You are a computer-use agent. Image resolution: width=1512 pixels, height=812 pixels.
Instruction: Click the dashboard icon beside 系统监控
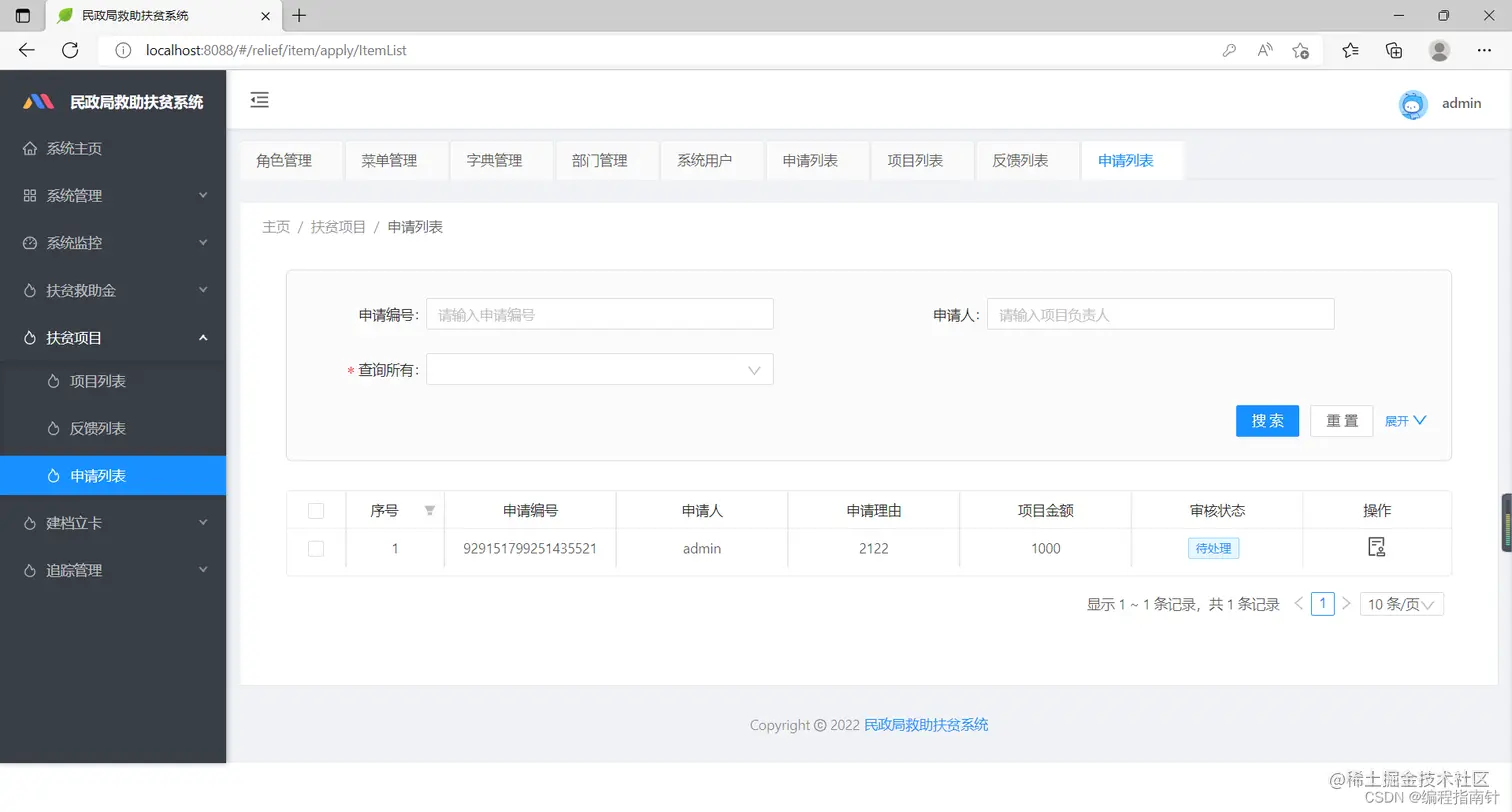coord(30,243)
